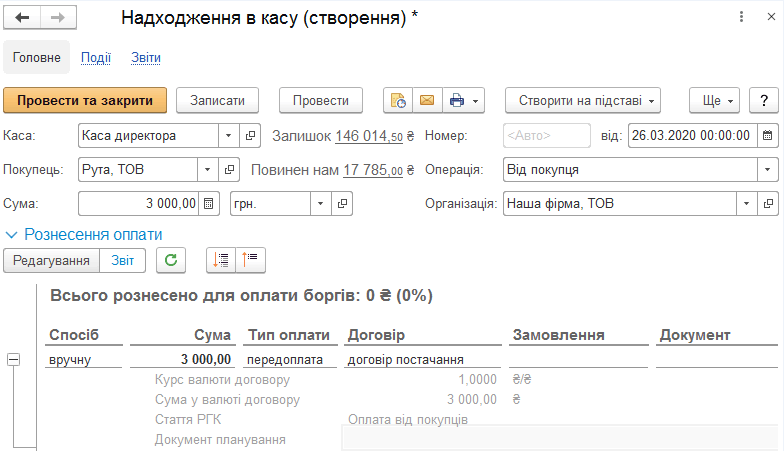Click the expand all rows icon
This screenshot has height=451, width=784.
221,260
